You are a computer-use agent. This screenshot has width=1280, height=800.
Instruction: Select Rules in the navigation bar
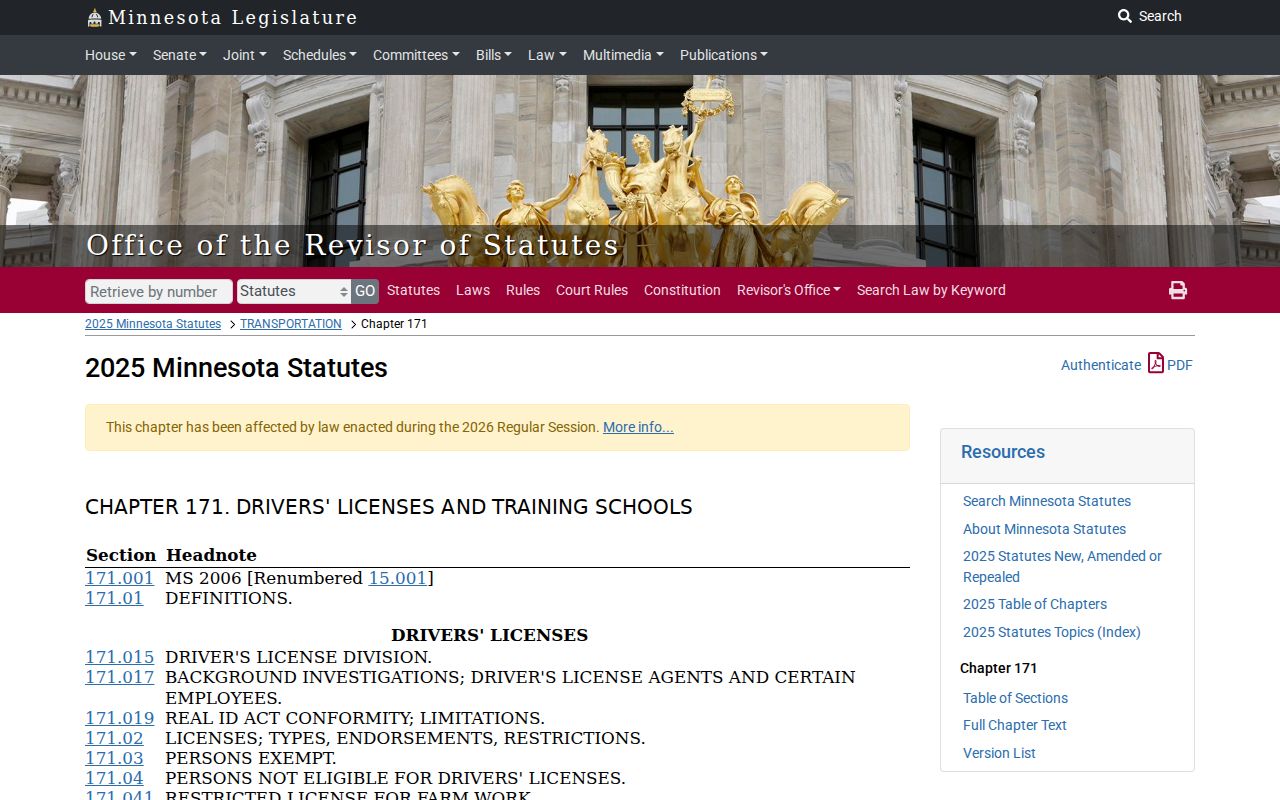(523, 290)
